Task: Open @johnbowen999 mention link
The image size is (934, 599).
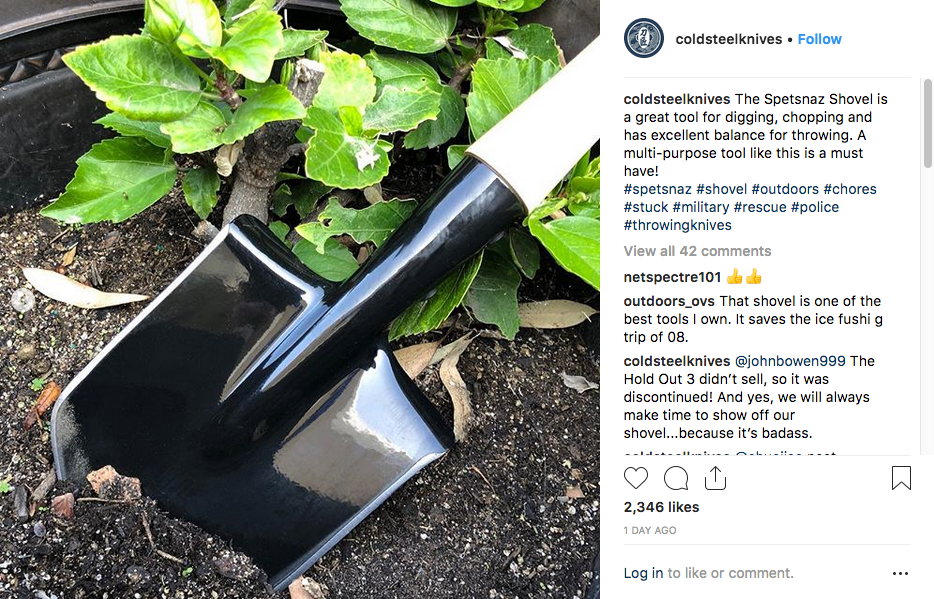Action: (790, 361)
